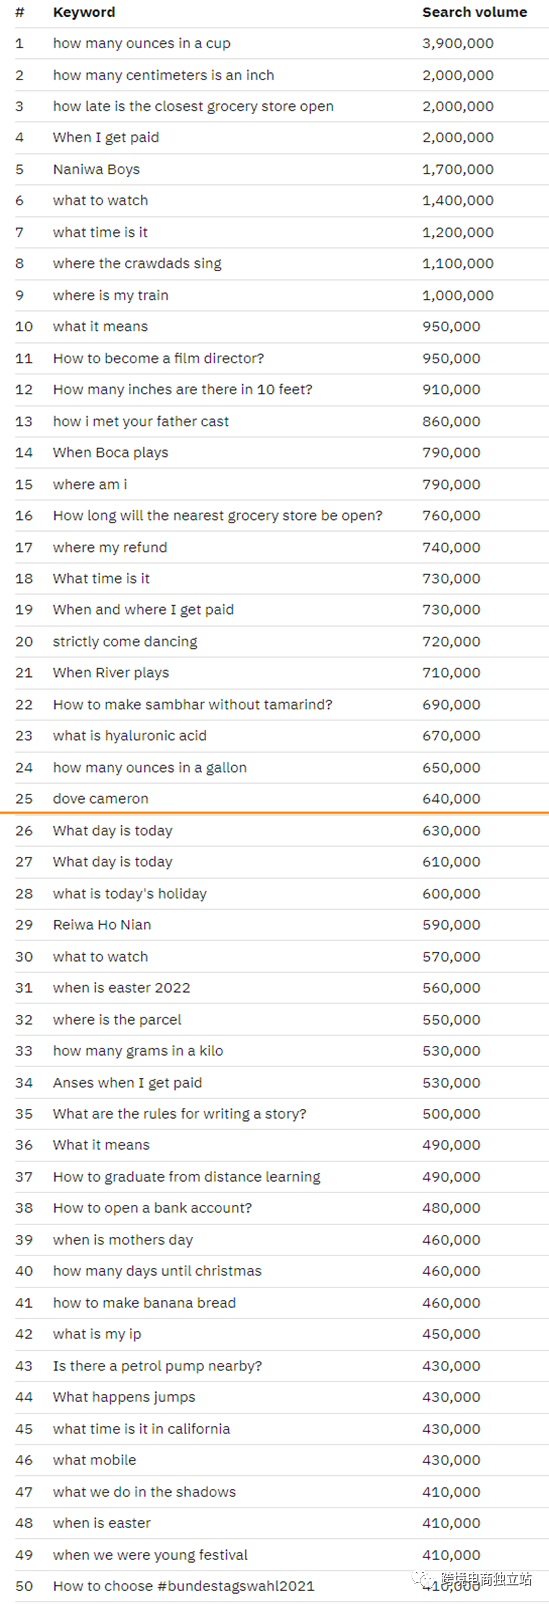The width and height of the screenshot is (549, 1604).
Task: Click 'what is my ip' keyword
Action: click(x=97, y=1334)
